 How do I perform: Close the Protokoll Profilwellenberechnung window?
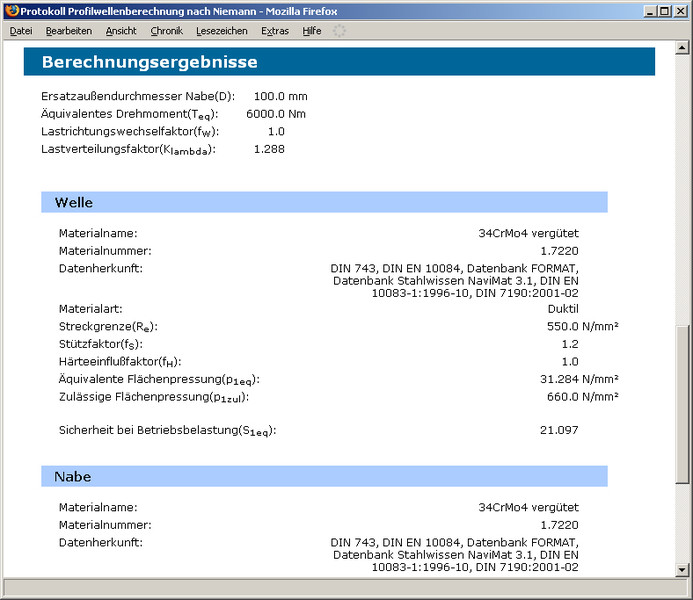[x=681, y=11]
